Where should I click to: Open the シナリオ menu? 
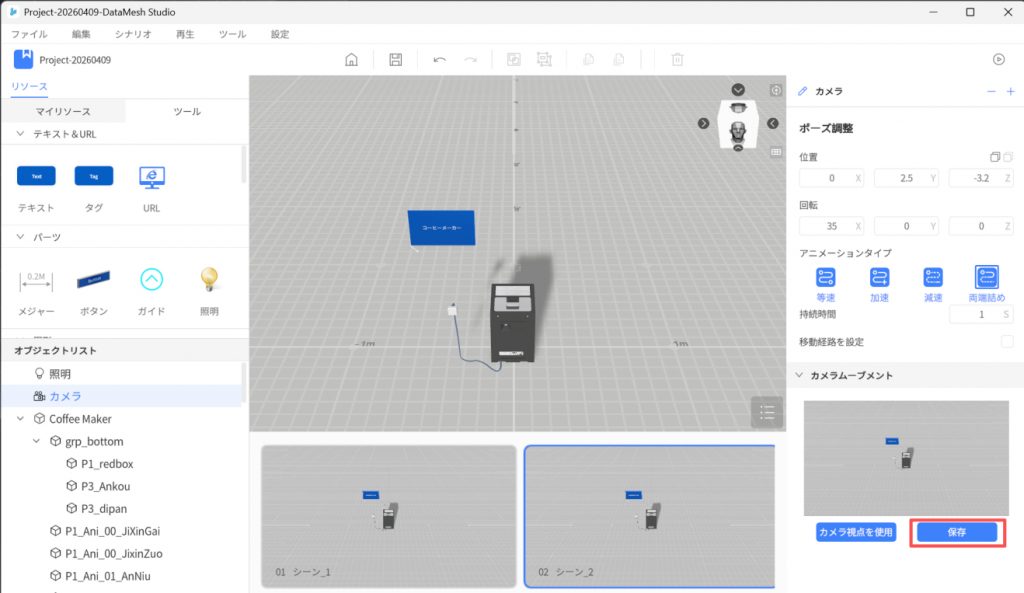(133, 34)
